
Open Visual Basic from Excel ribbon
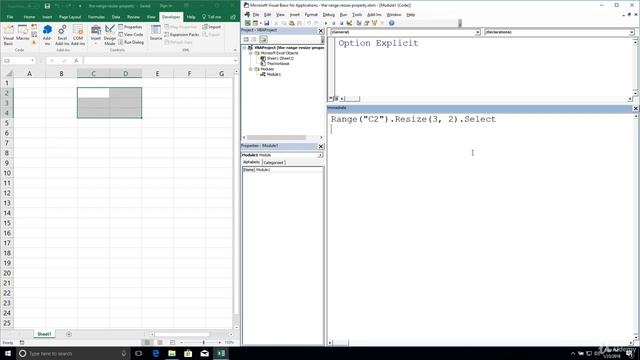point(8,35)
